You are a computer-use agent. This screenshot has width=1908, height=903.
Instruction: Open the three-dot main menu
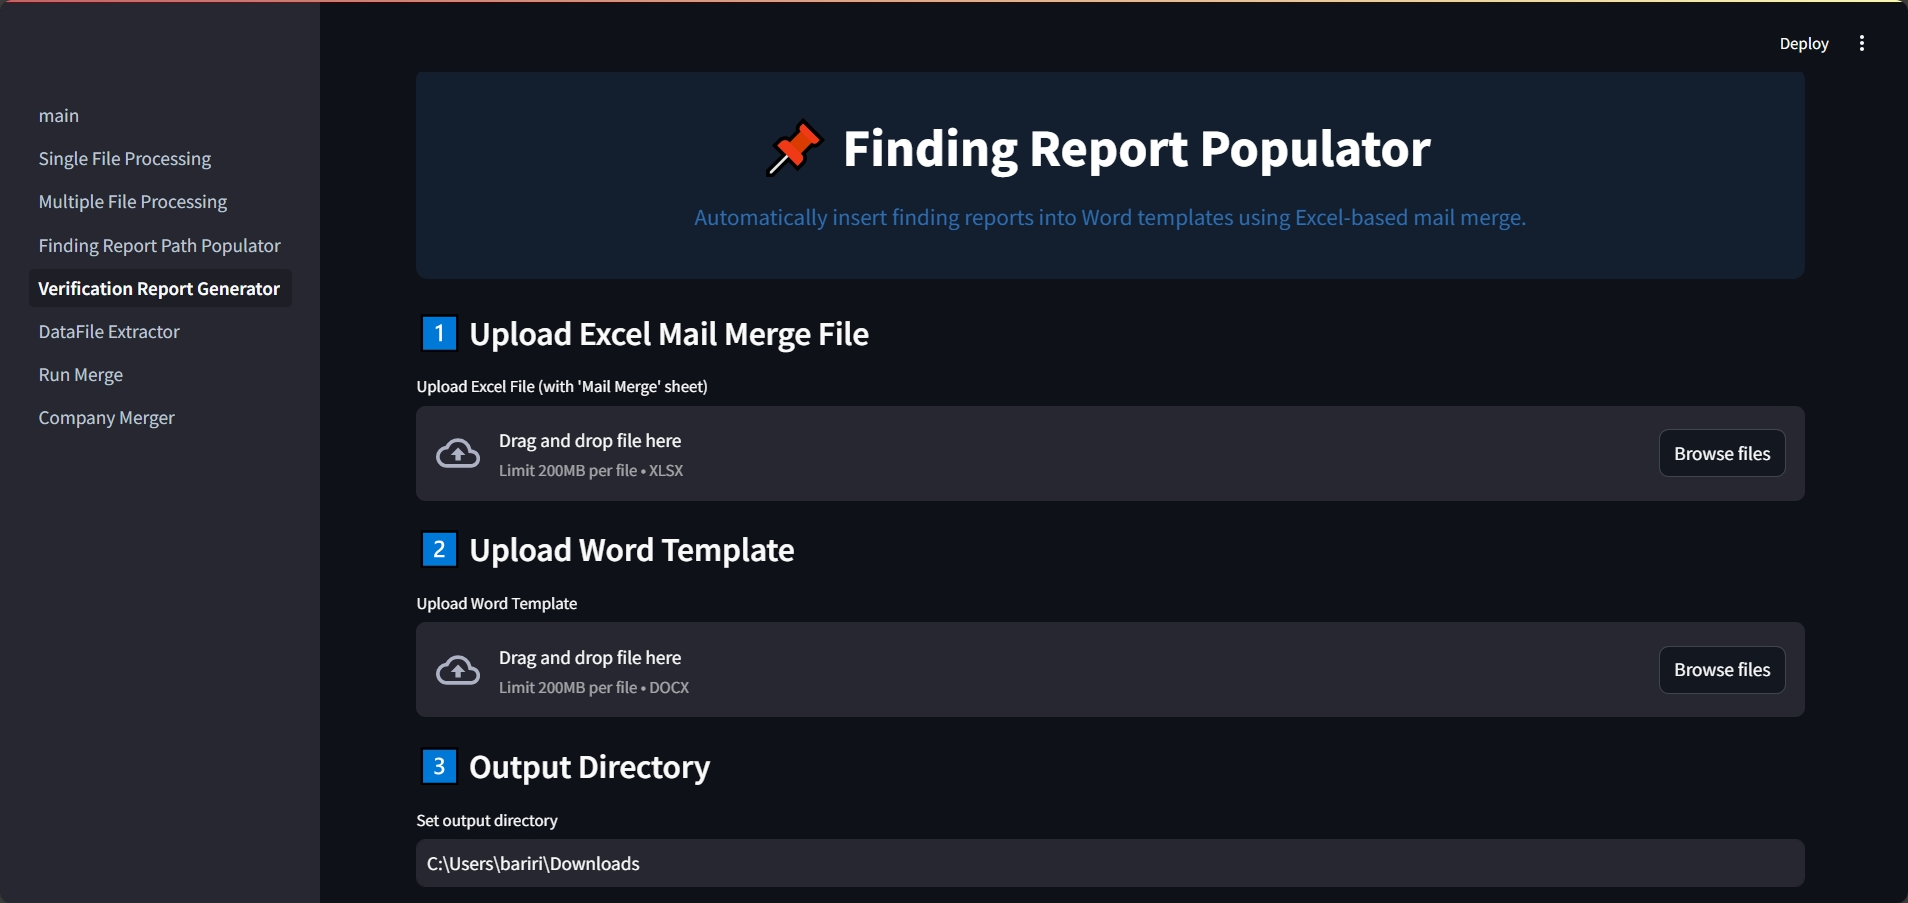point(1861,43)
